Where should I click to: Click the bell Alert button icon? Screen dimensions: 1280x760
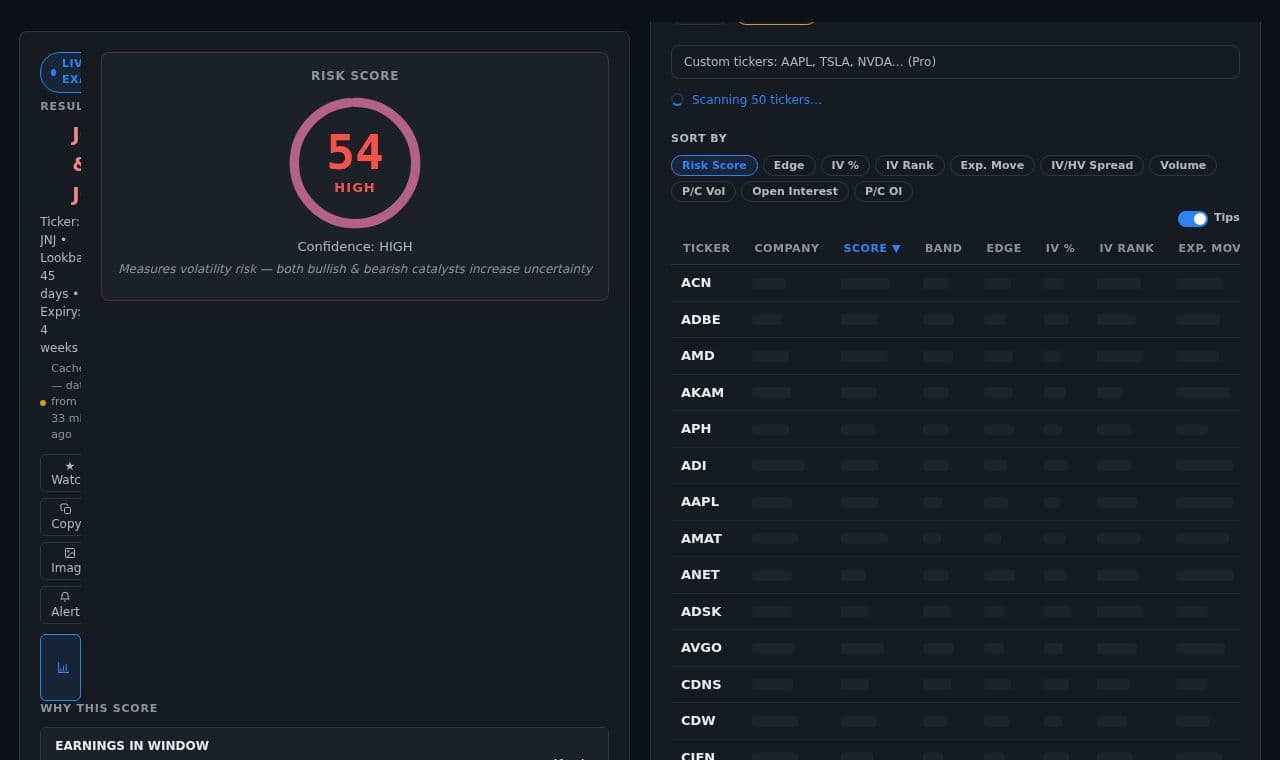(x=65, y=597)
